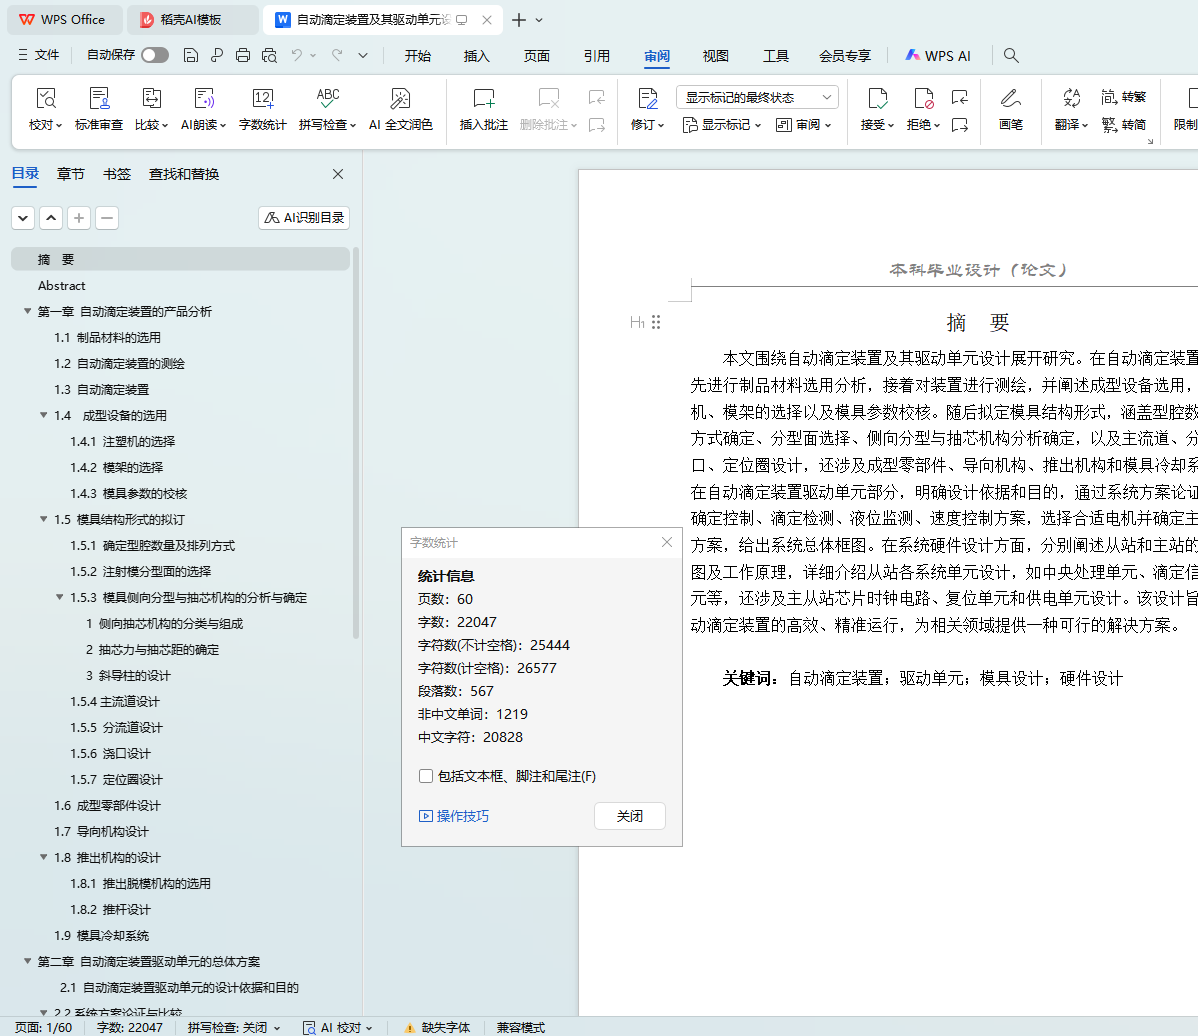Switch to the 视图 ribbon tab

[x=715, y=56]
